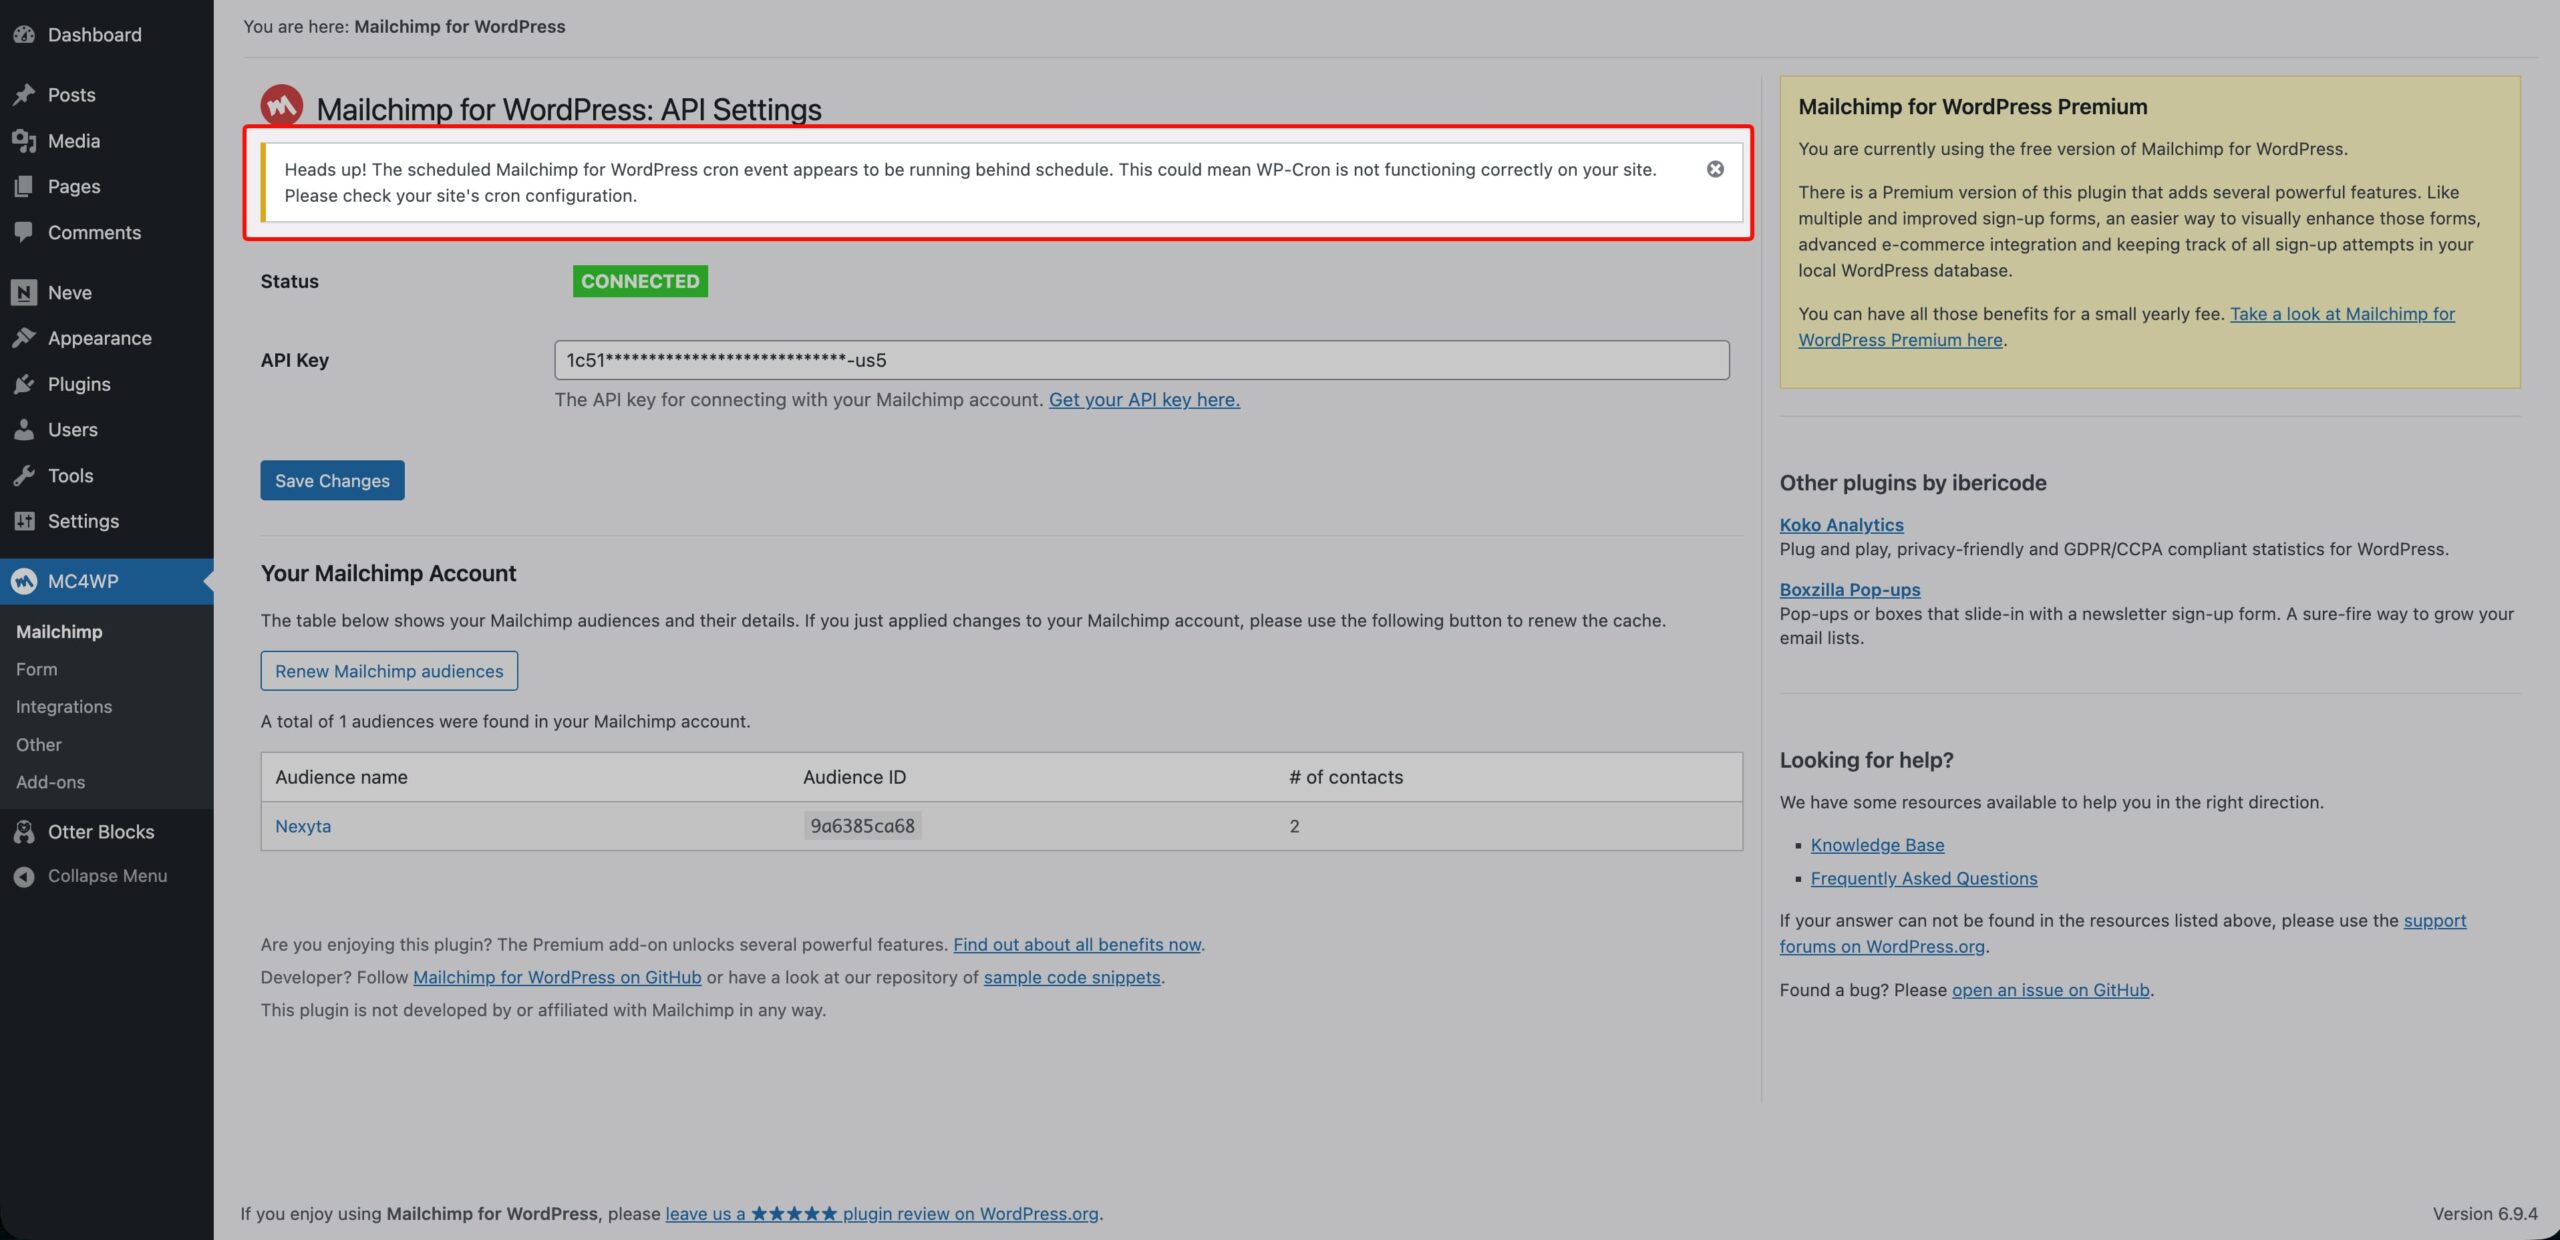The image size is (2560, 1240).
Task: Click the Media icon in sidebar
Action: tap(24, 141)
